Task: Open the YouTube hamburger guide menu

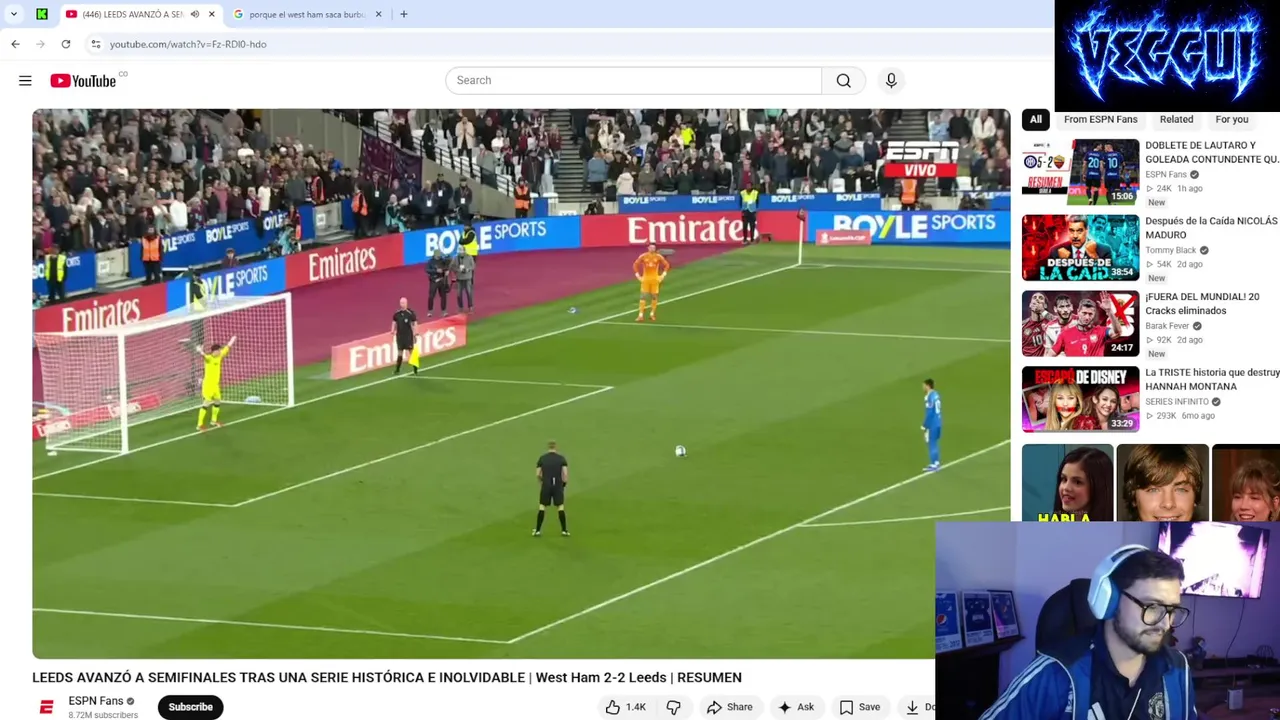Action: click(x=25, y=80)
